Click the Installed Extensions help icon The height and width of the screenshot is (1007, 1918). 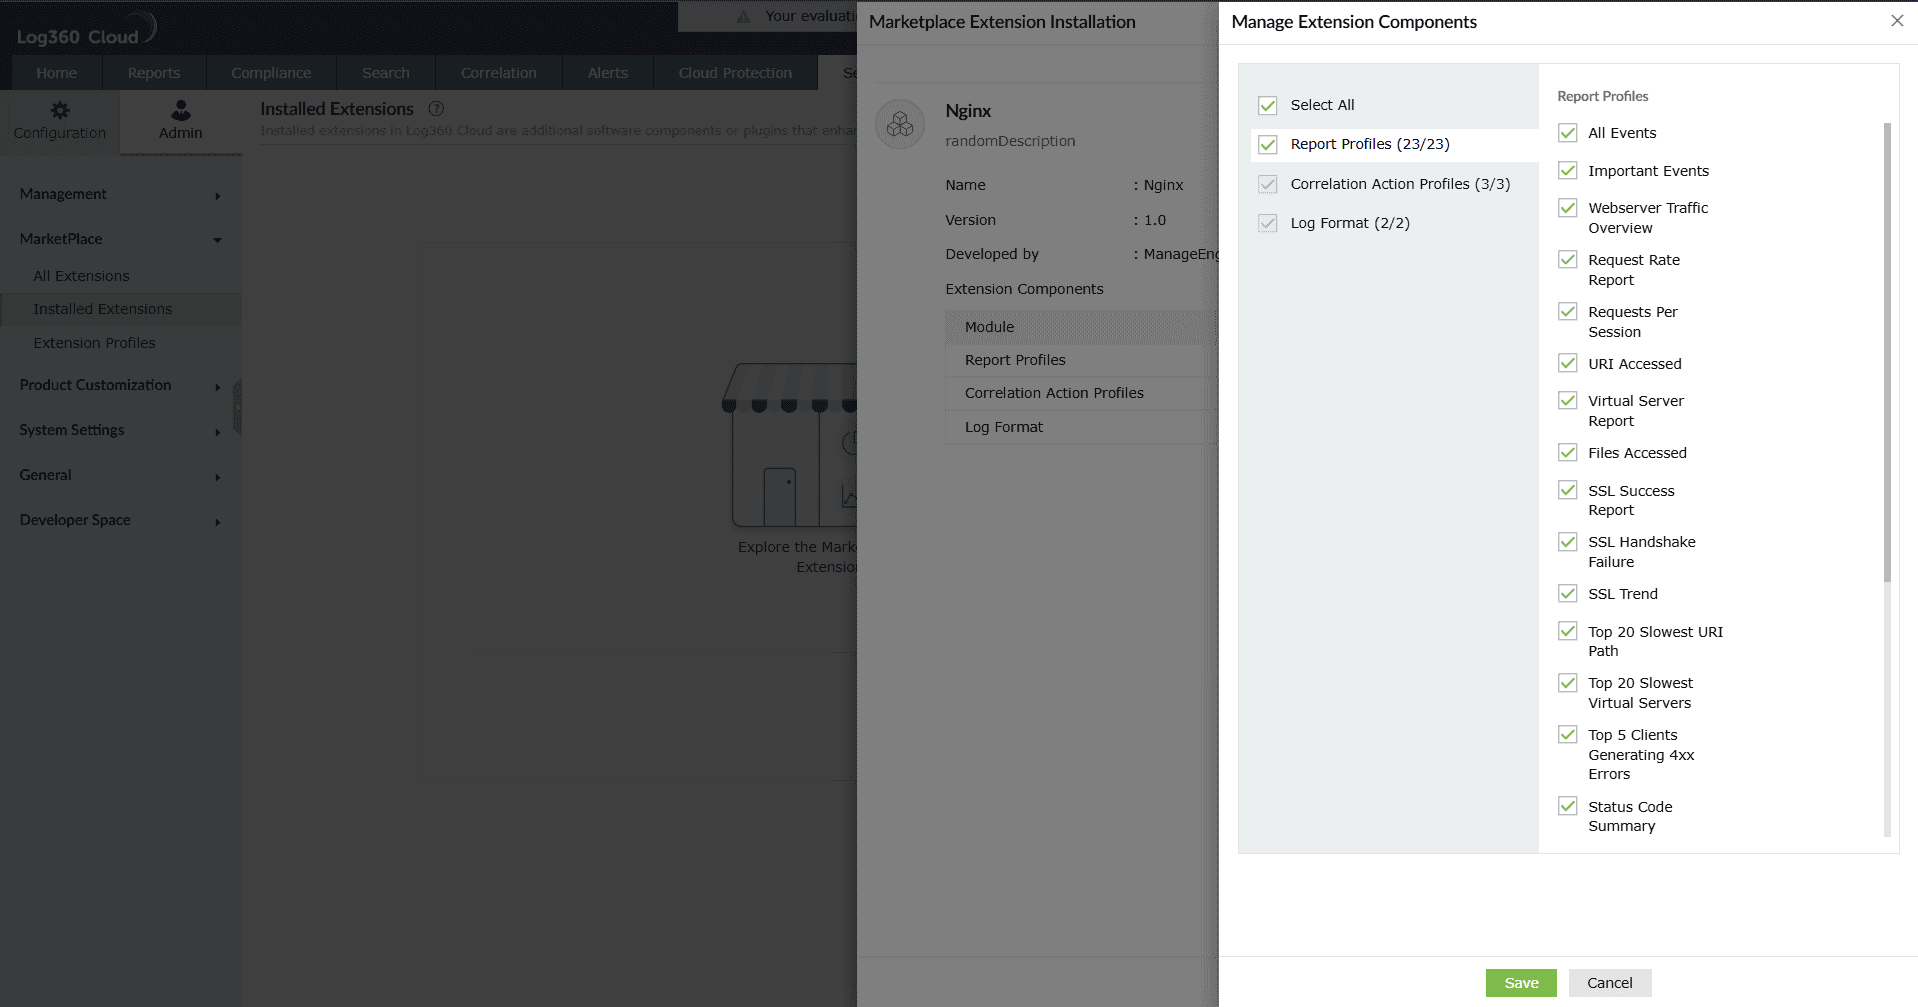click(x=436, y=109)
